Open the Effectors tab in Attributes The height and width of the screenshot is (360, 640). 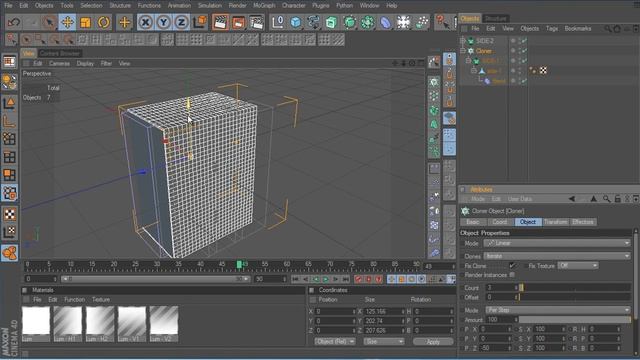tap(582, 222)
